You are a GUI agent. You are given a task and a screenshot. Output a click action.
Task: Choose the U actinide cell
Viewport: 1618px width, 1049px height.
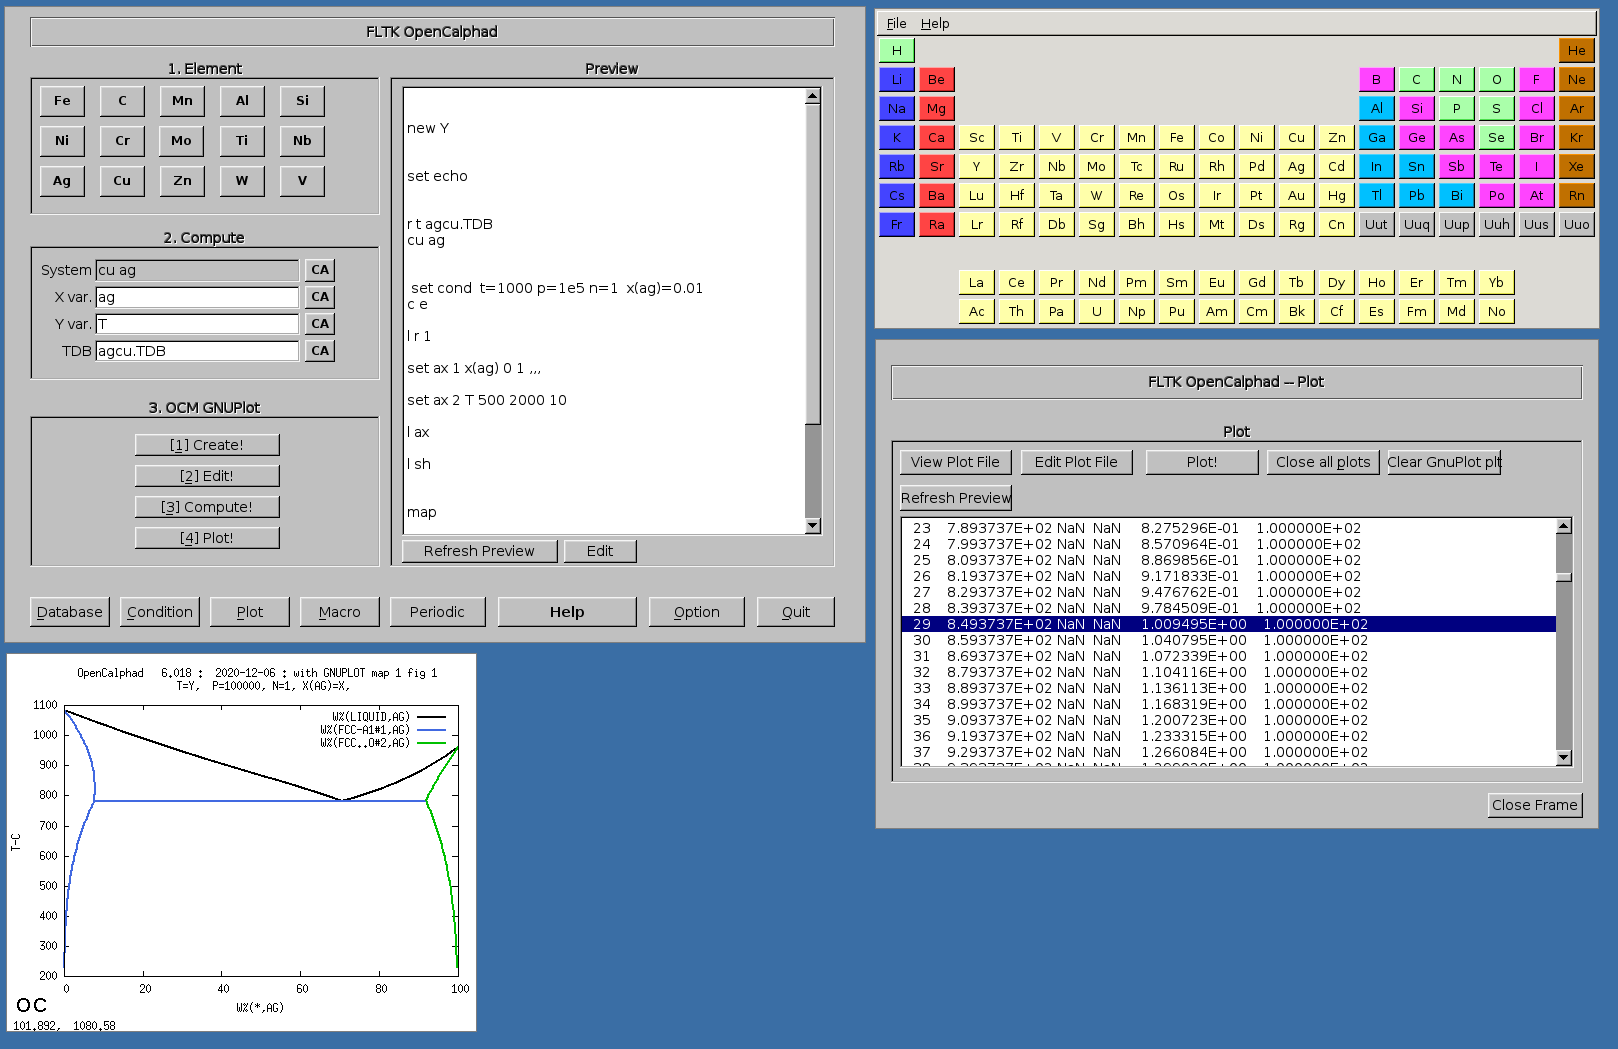1097,312
